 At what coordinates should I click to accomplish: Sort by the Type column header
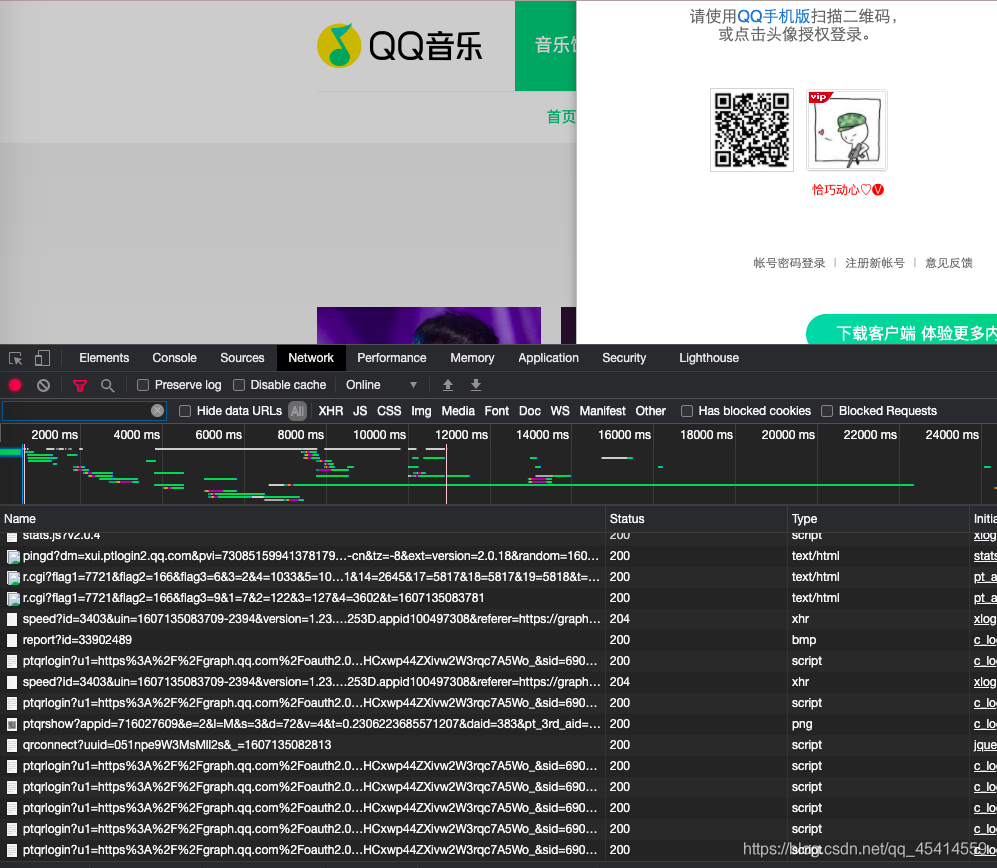pyautogui.click(x=878, y=519)
